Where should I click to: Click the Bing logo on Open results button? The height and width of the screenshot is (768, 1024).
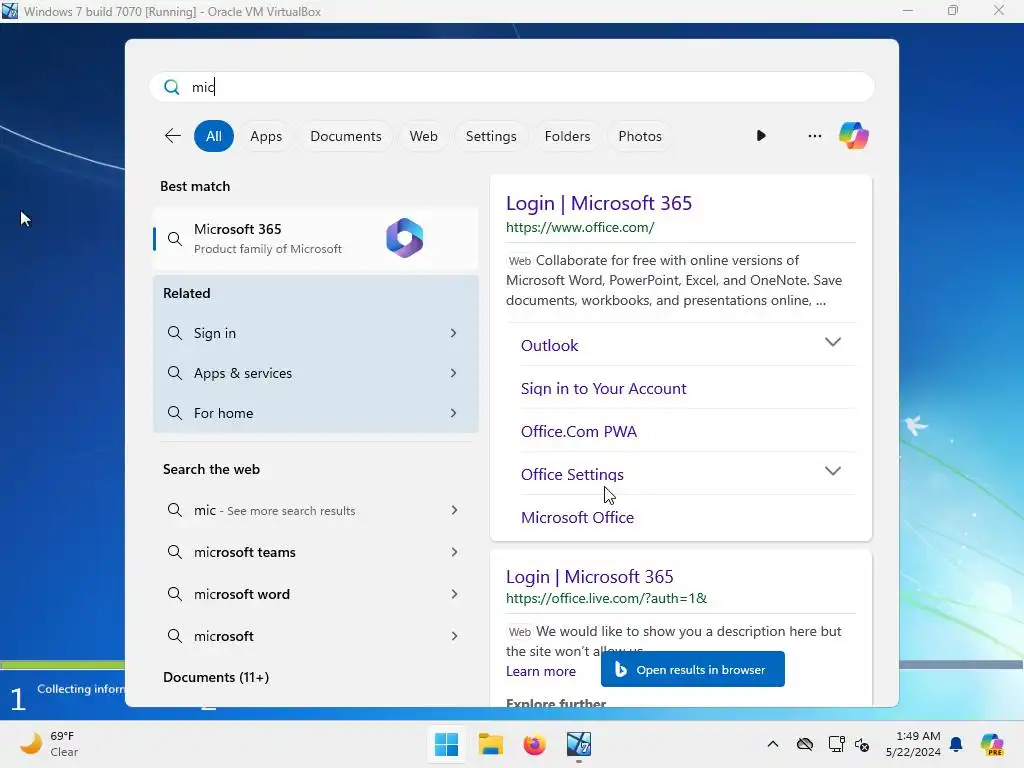tap(620, 669)
